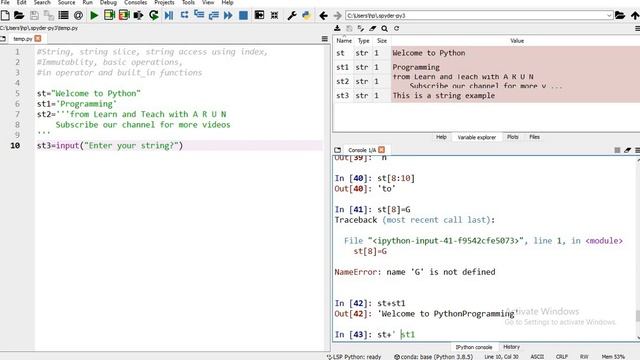Switch to the Help pane tab
This screenshot has height=360, width=640.
[x=441, y=137]
